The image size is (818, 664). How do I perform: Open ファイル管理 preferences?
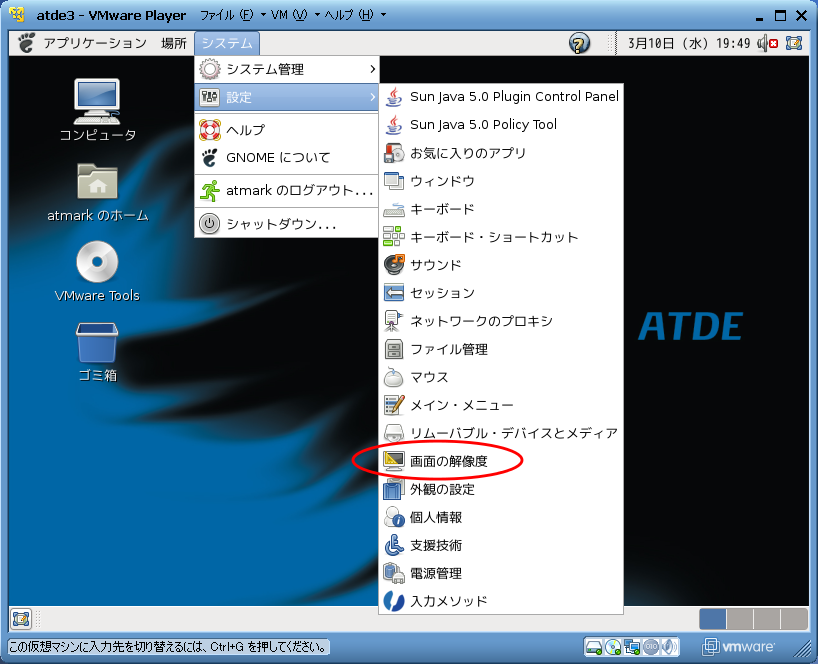[x=501, y=350]
